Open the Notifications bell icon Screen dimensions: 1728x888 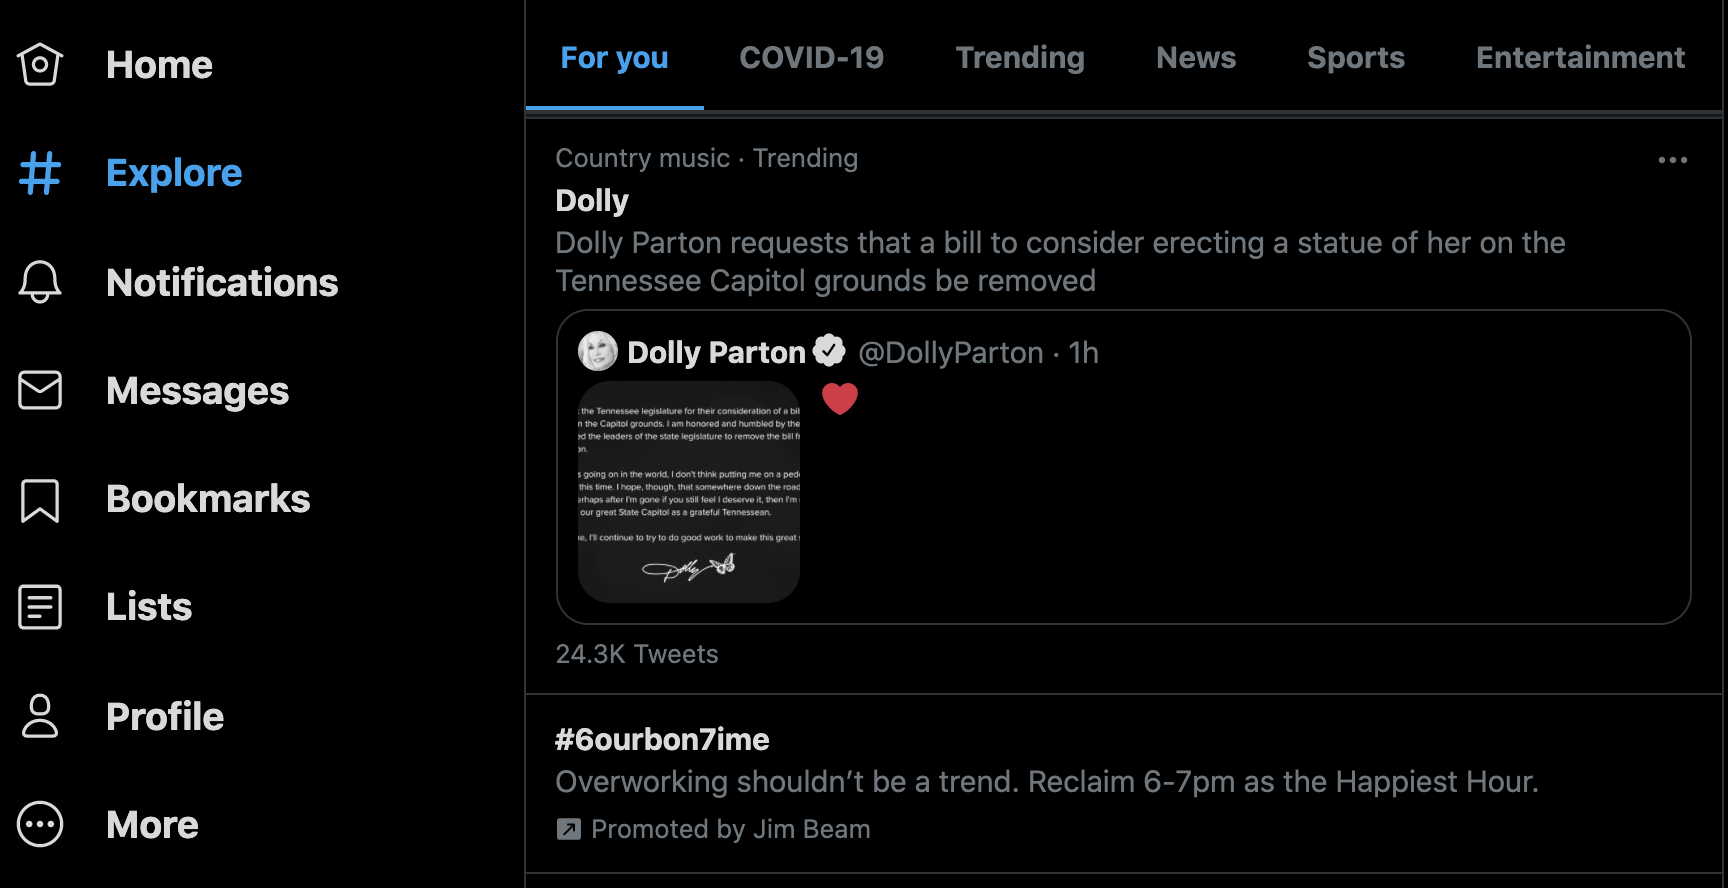[x=40, y=282]
